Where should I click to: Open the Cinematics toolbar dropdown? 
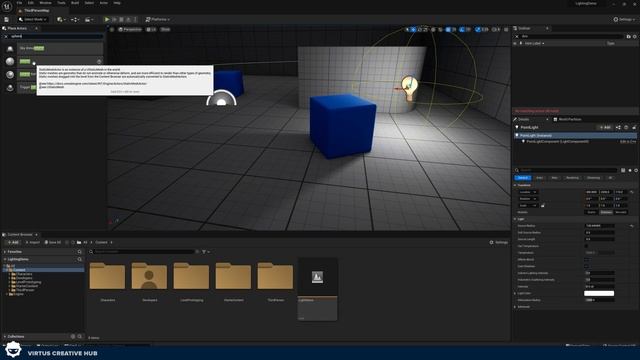[x=88, y=19]
